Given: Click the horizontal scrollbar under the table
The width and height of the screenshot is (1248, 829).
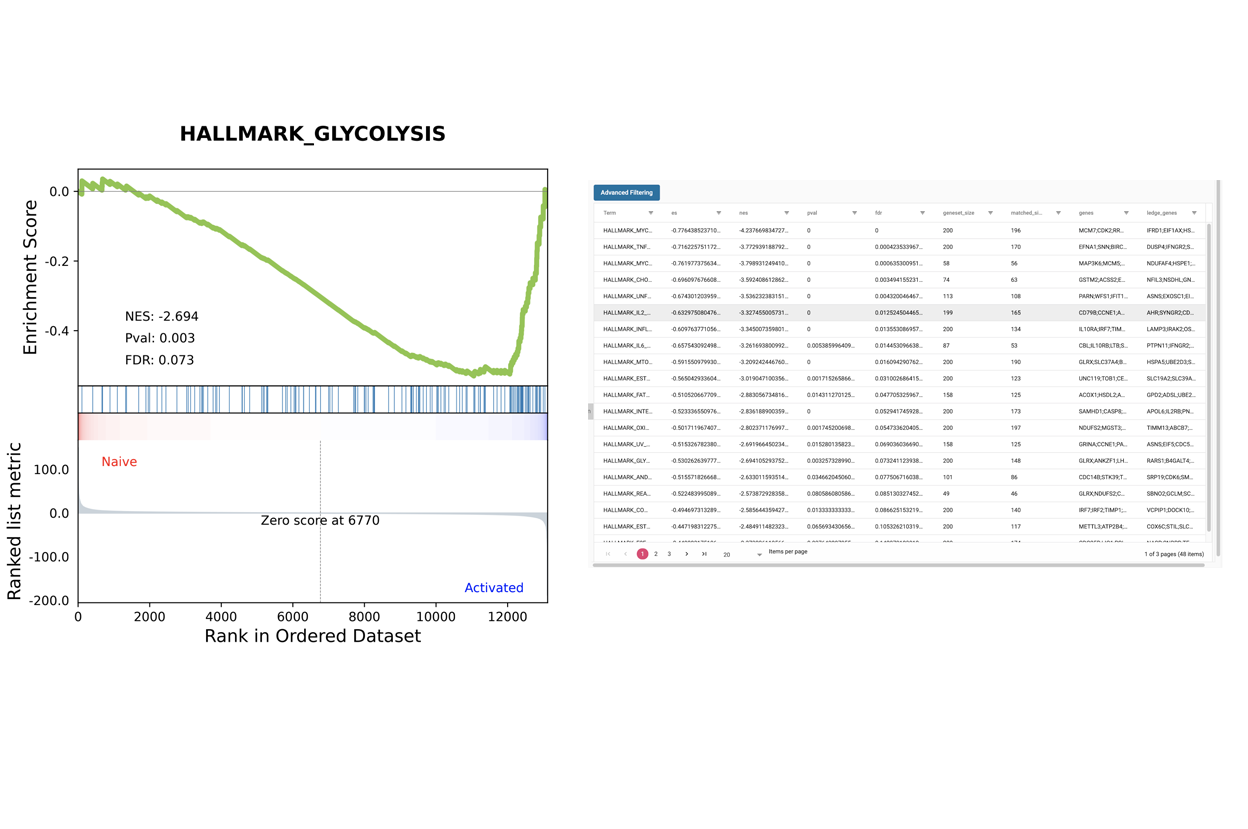Looking at the screenshot, I should pyautogui.click(x=900, y=566).
